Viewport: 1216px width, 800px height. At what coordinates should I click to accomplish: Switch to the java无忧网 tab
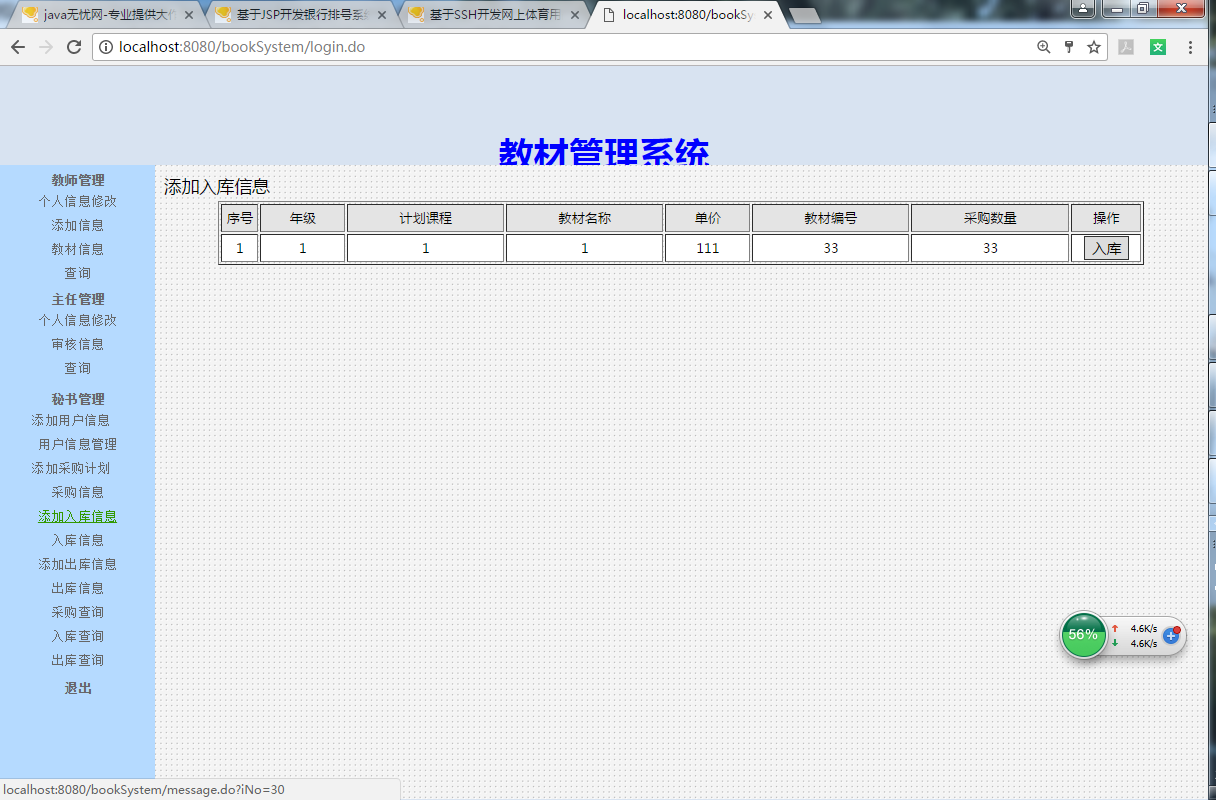coord(108,15)
